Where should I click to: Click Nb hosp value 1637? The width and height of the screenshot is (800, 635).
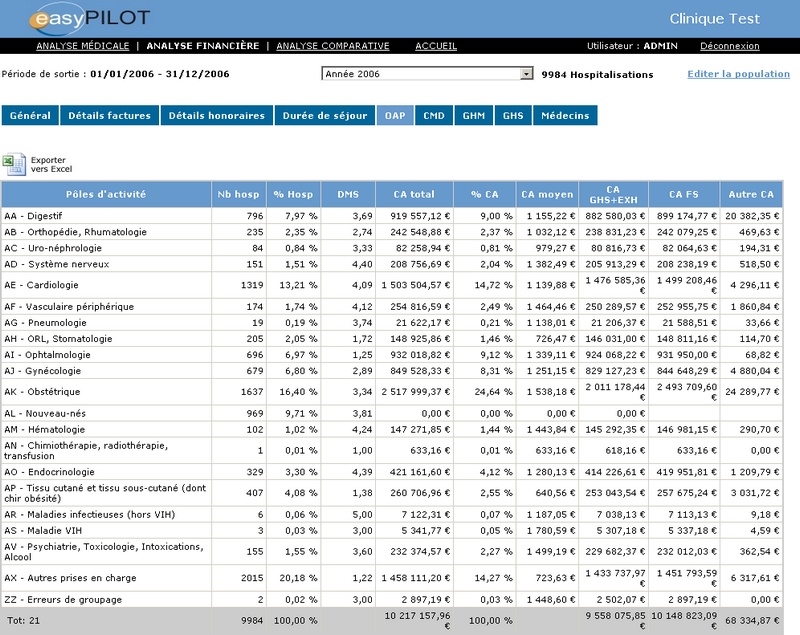[252, 392]
